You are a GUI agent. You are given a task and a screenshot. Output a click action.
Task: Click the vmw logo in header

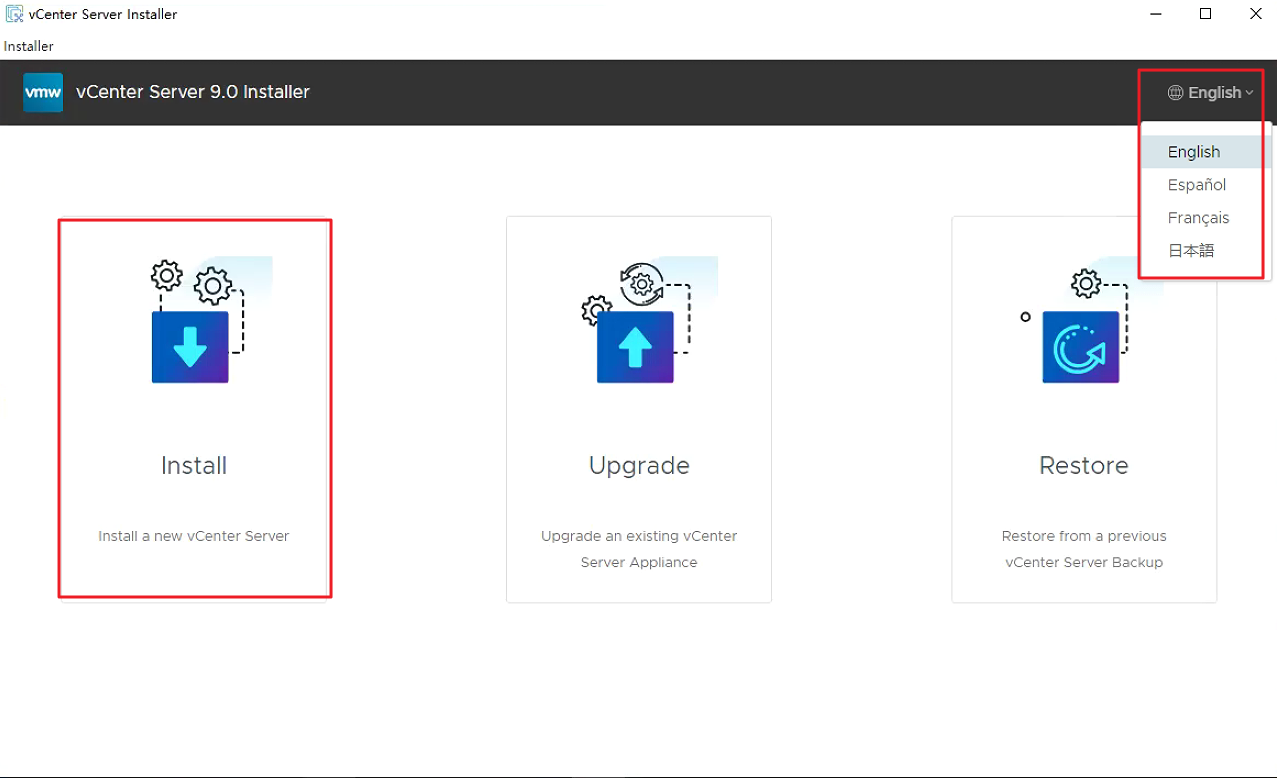click(43, 92)
